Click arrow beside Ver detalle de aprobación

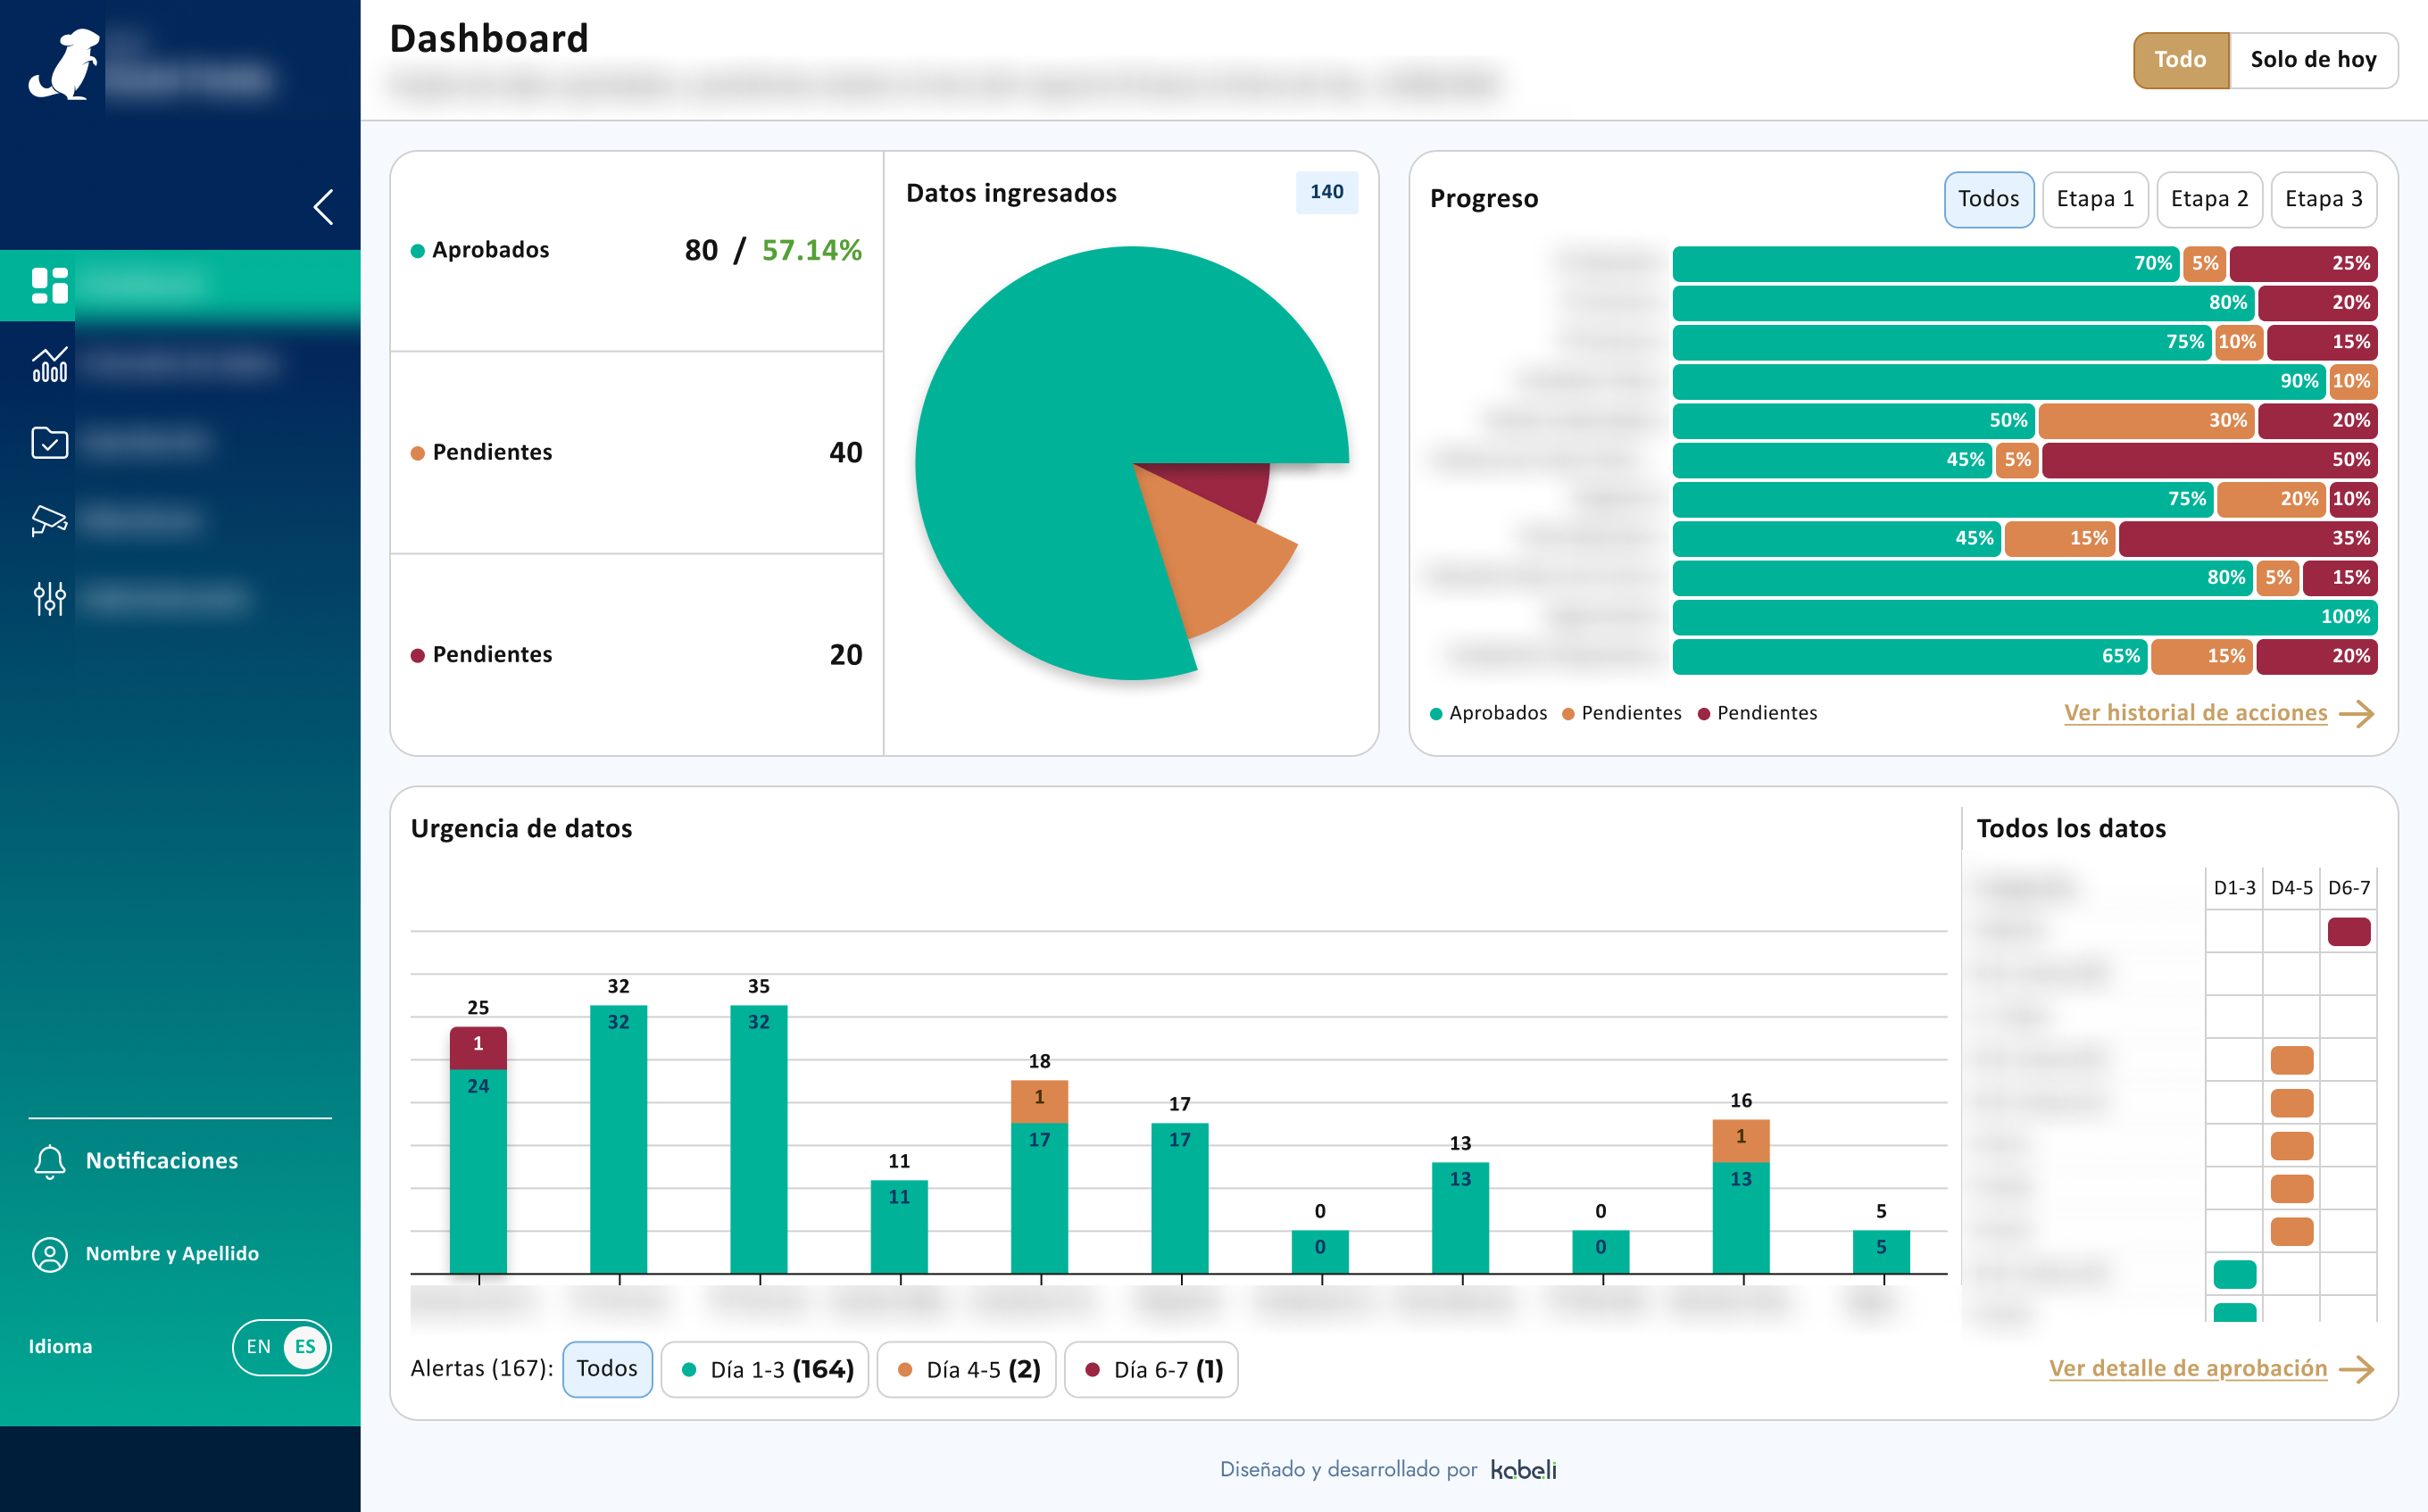coord(2357,1369)
